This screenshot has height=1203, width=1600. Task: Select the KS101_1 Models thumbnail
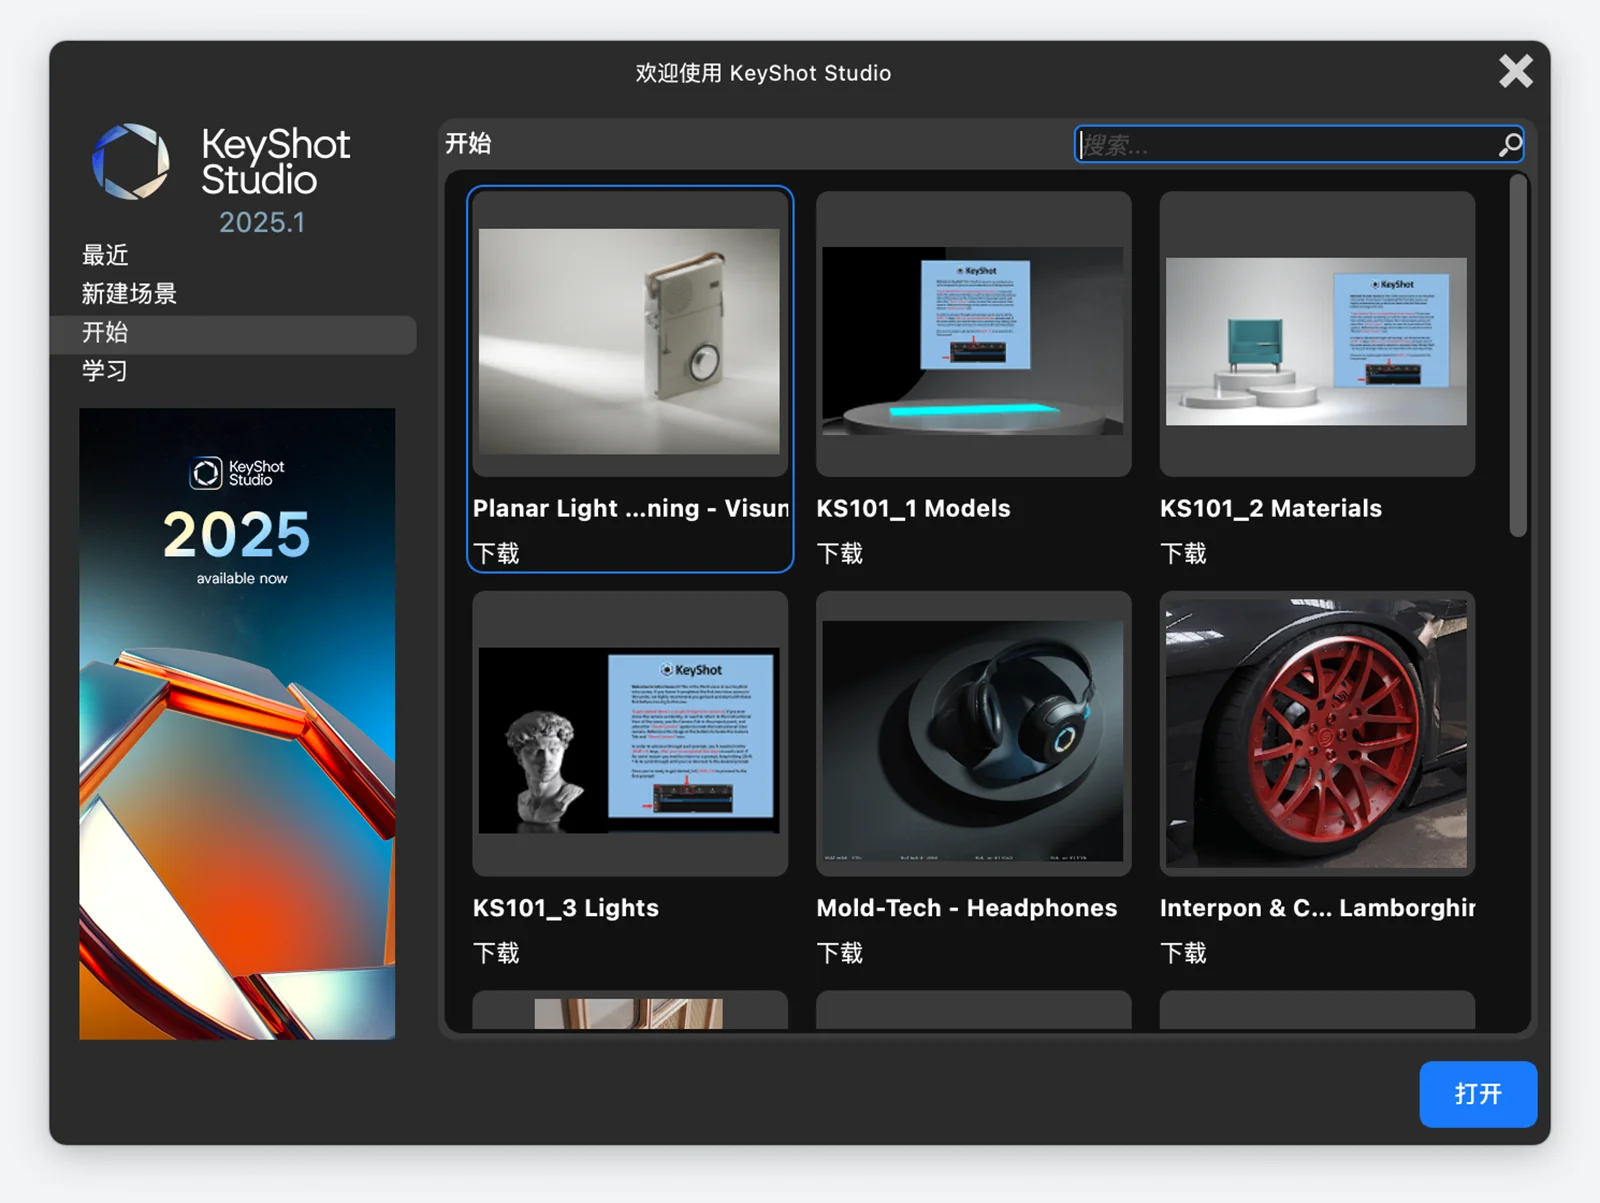[973, 341]
